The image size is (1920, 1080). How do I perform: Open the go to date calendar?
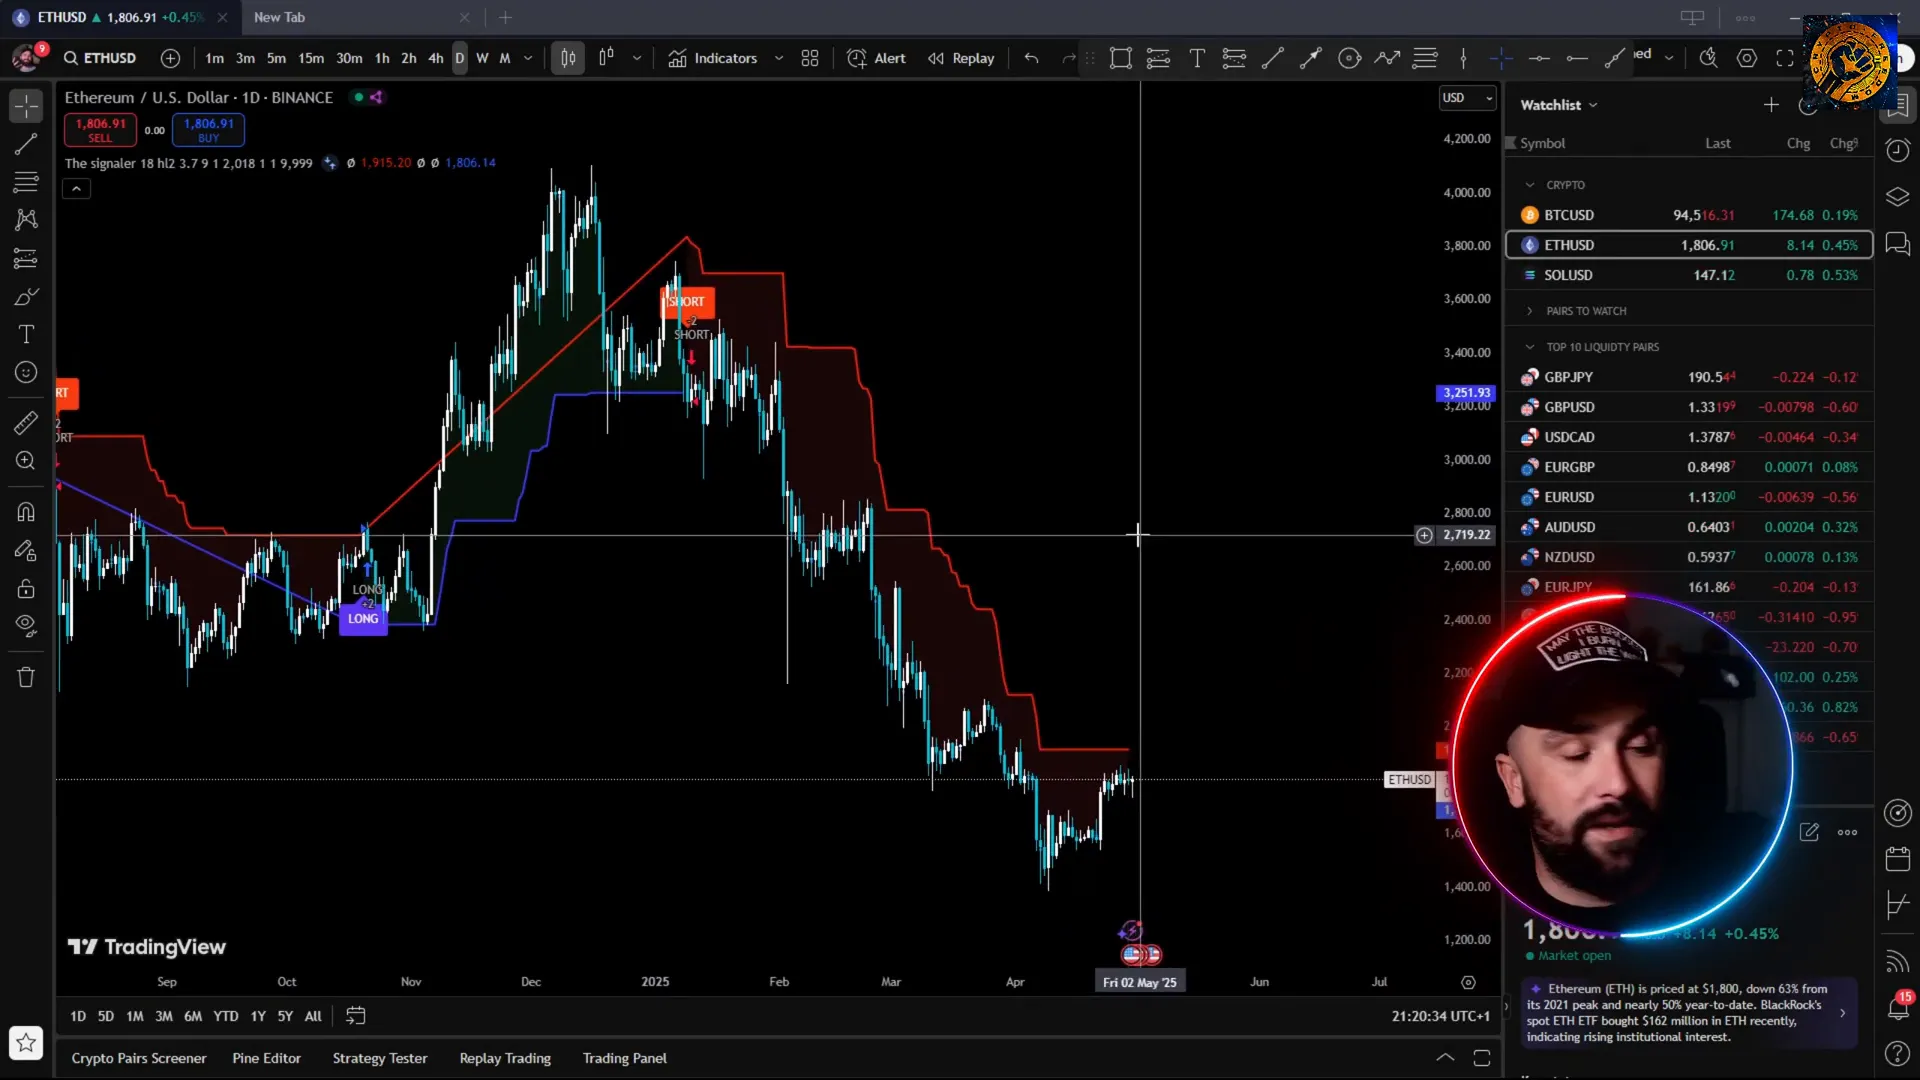pyautogui.click(x=355, y=1016)
